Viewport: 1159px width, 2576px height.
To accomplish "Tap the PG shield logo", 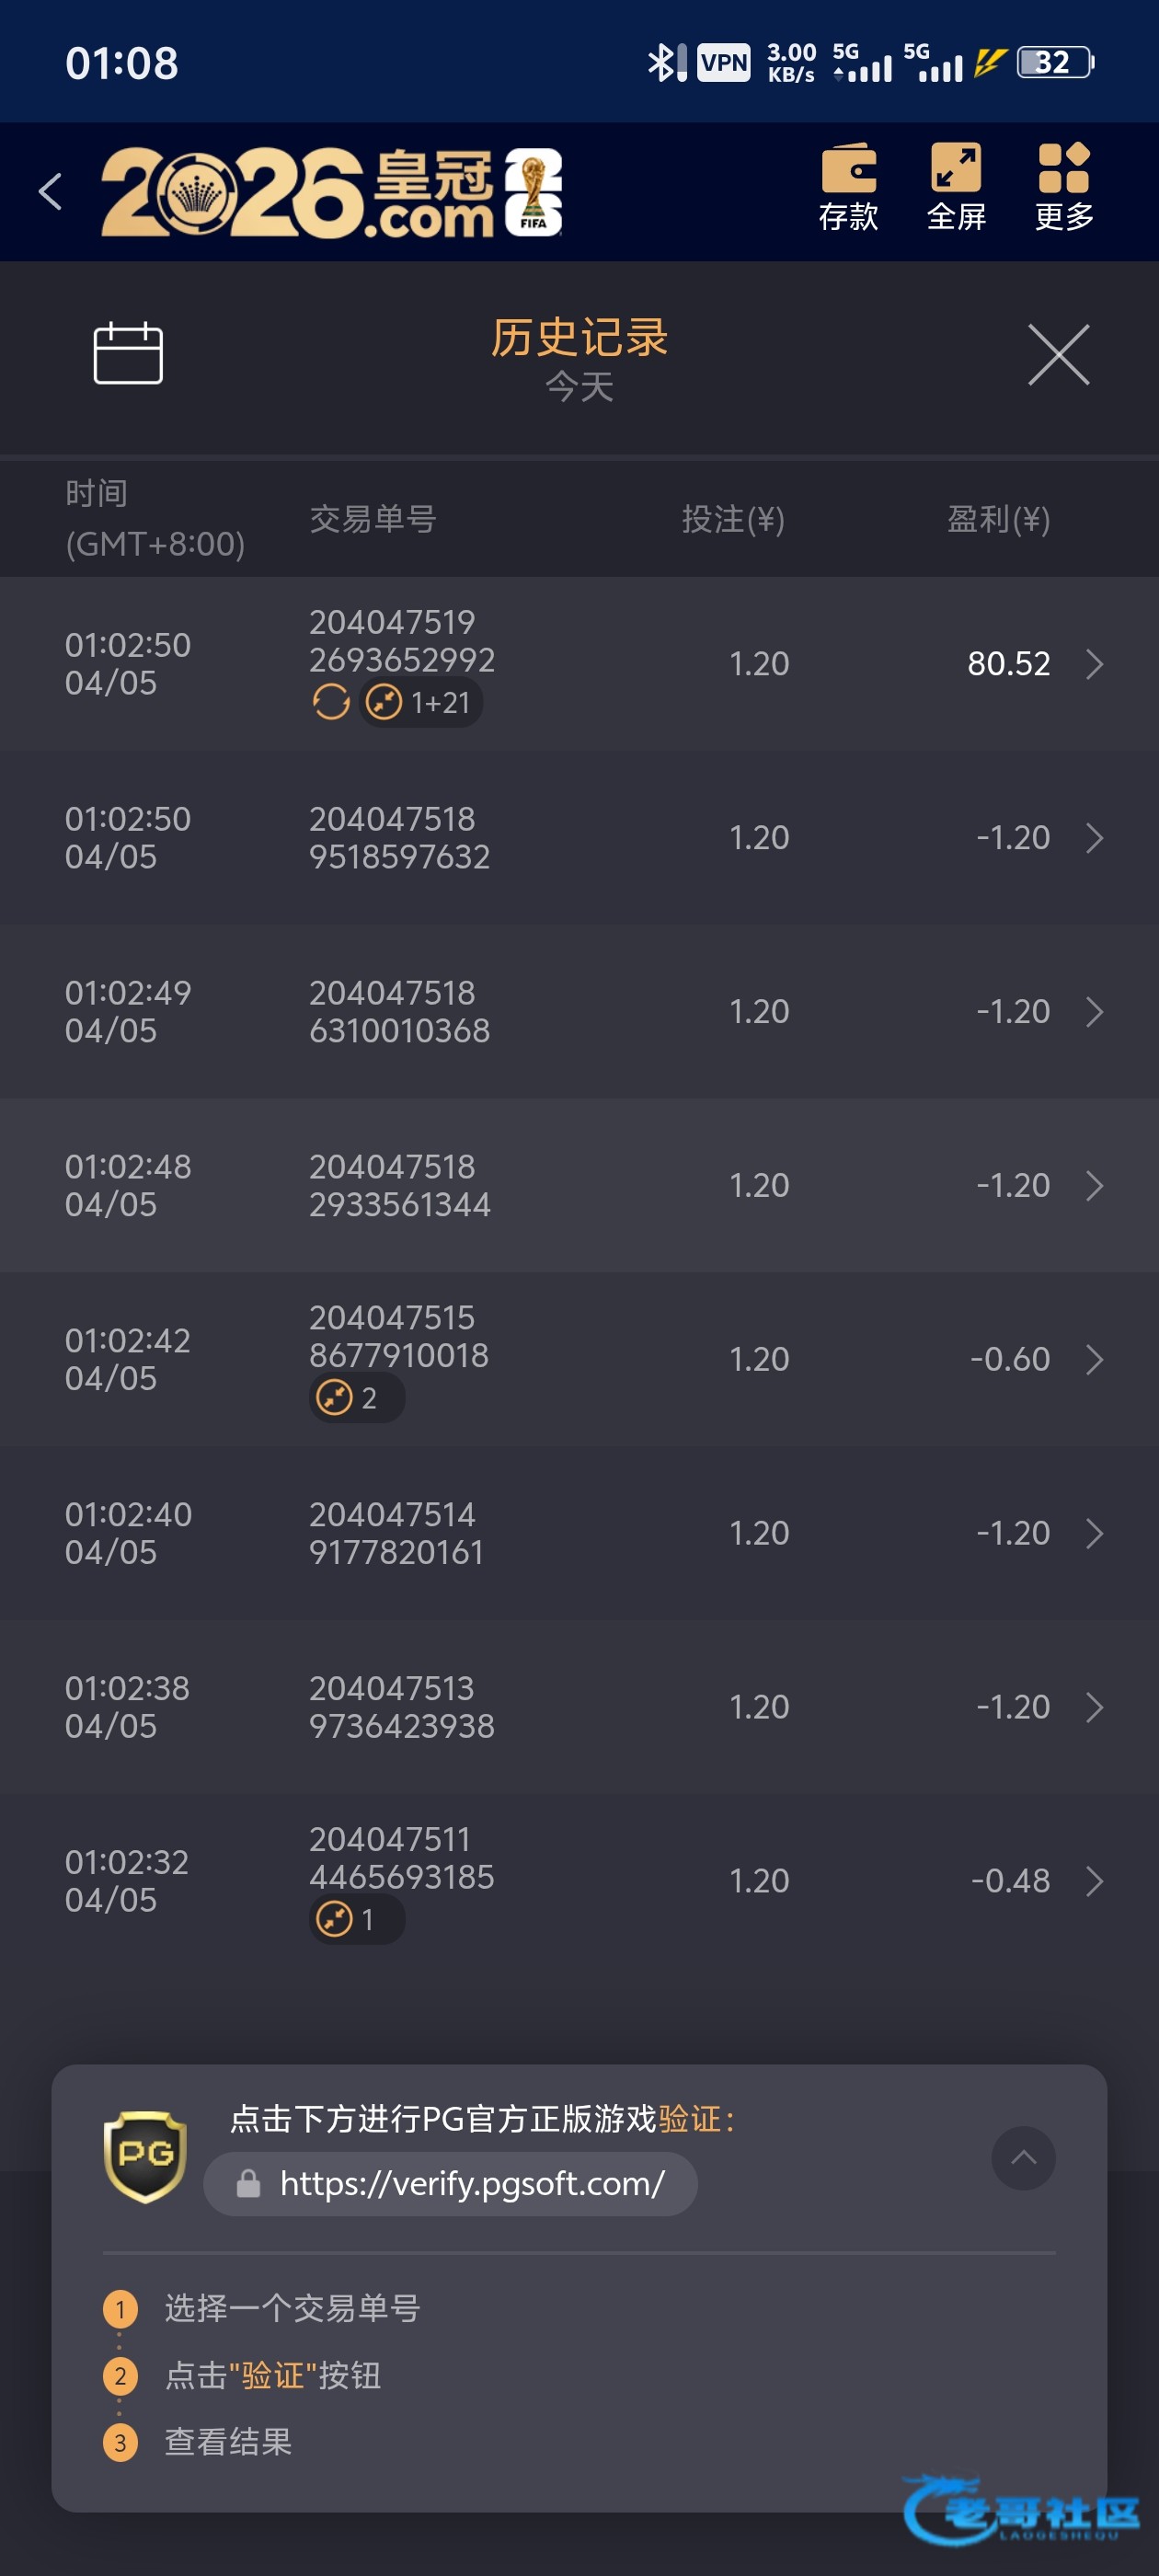I will tap(146, 2156).
